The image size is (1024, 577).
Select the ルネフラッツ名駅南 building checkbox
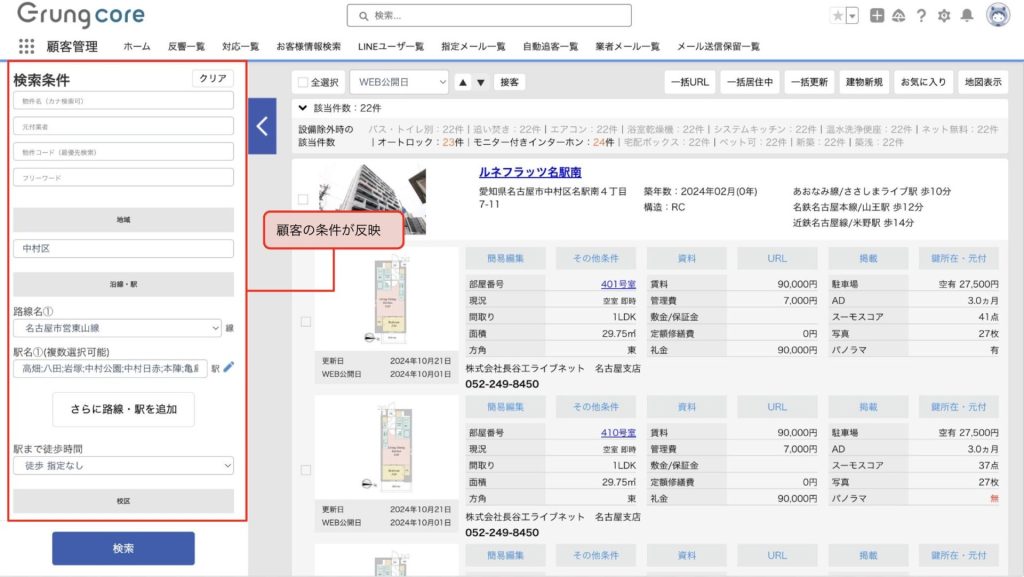click(x=303, y=198)
